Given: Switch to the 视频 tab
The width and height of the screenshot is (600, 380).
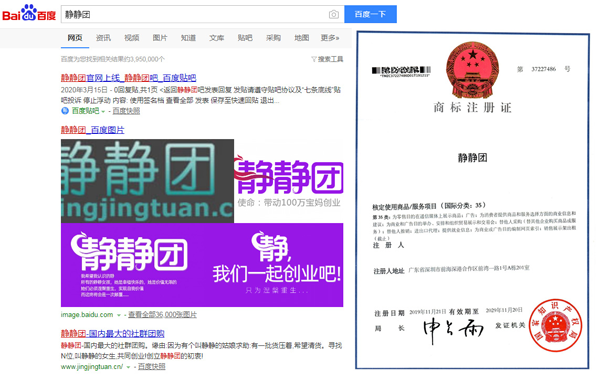Looking at the screenshot, I should (132, 38).
